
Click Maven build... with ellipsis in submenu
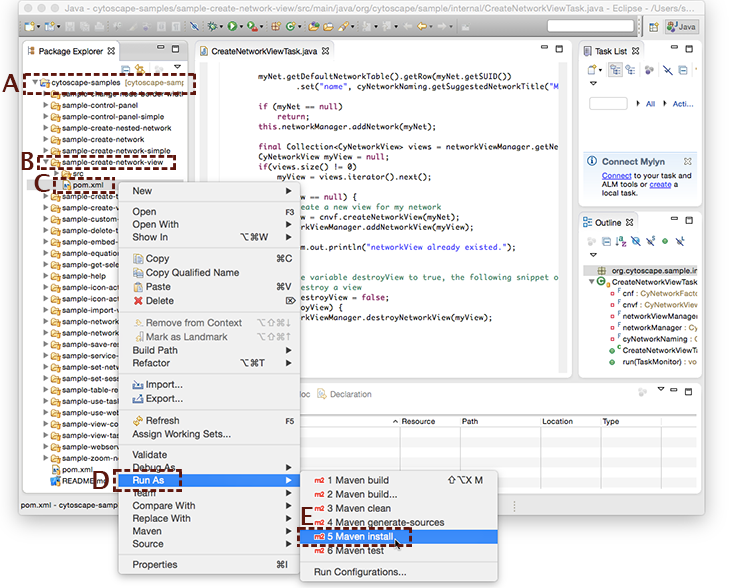click(398, 494)
